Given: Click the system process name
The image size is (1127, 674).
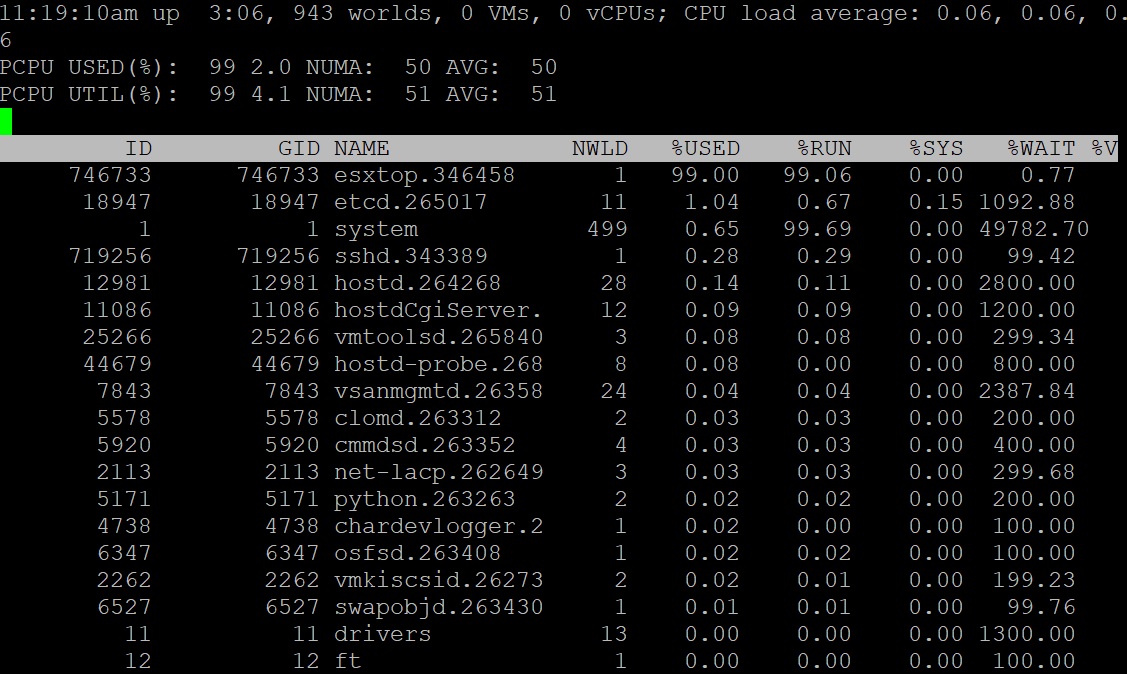Looking at the screenshot, I should click(x=375, y=230).
